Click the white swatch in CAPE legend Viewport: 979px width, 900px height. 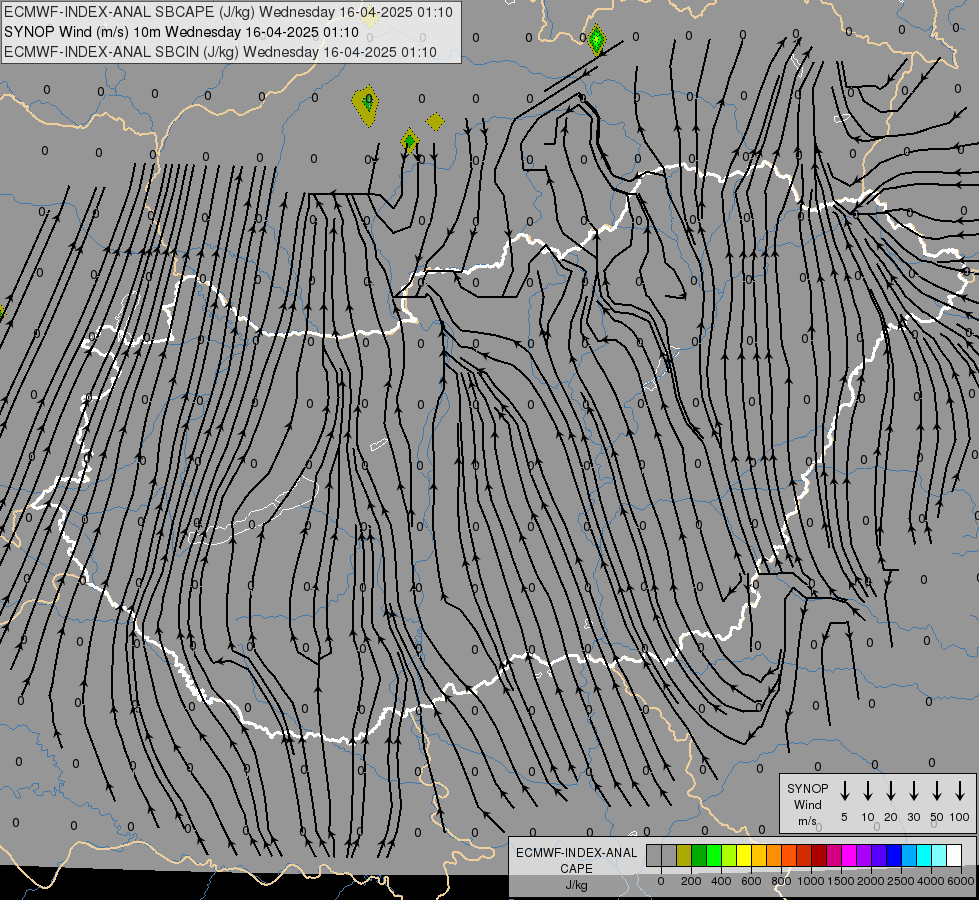(x=954, y=855)
